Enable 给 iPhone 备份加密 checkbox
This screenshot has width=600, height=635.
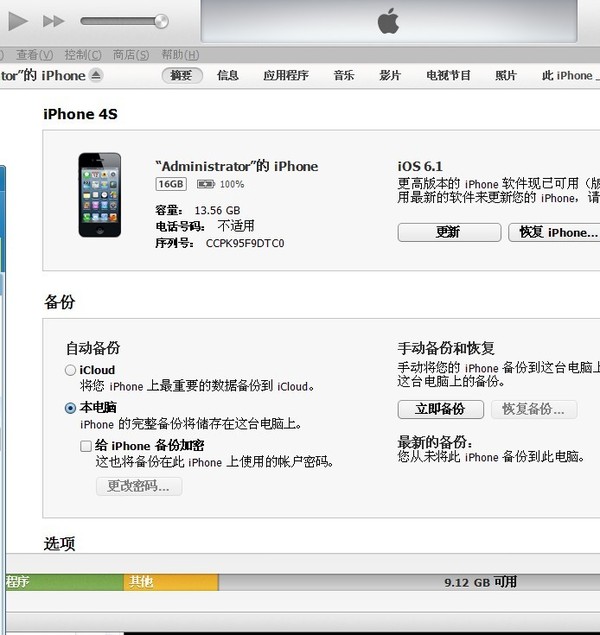86,446
